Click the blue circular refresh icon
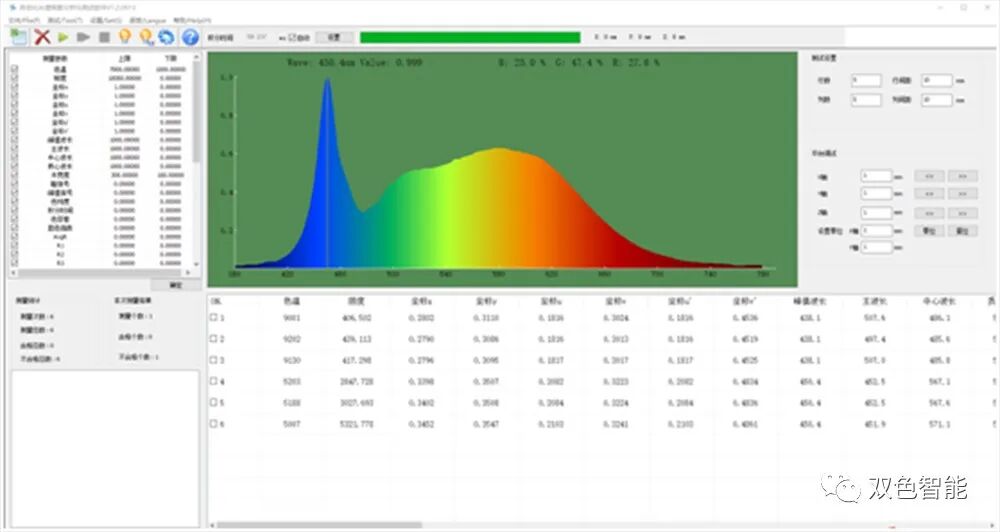The width and height of the screenshot is (1000, 532). tap(166, 37)
